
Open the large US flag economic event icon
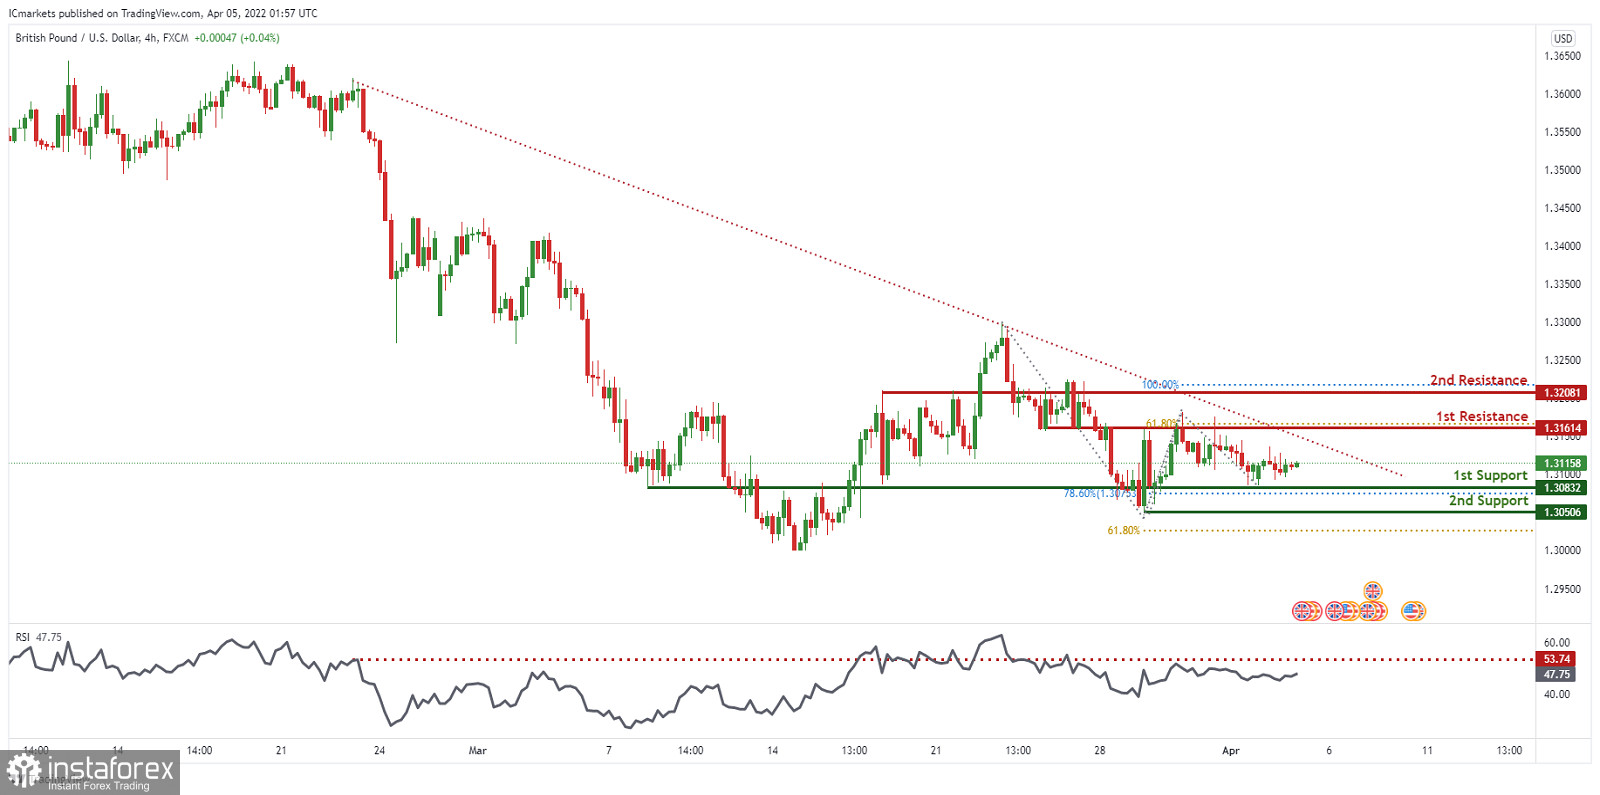coord(1412,610)
